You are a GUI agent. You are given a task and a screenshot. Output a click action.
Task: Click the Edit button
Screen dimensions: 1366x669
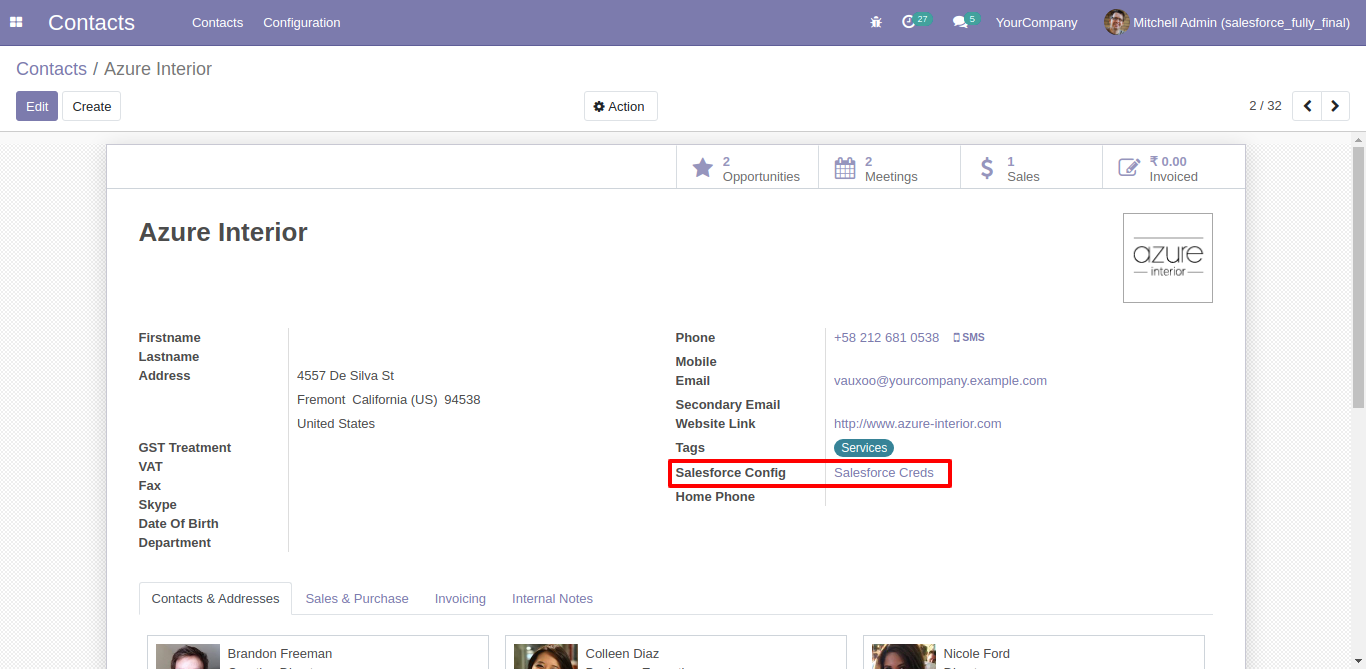point(37,106)
